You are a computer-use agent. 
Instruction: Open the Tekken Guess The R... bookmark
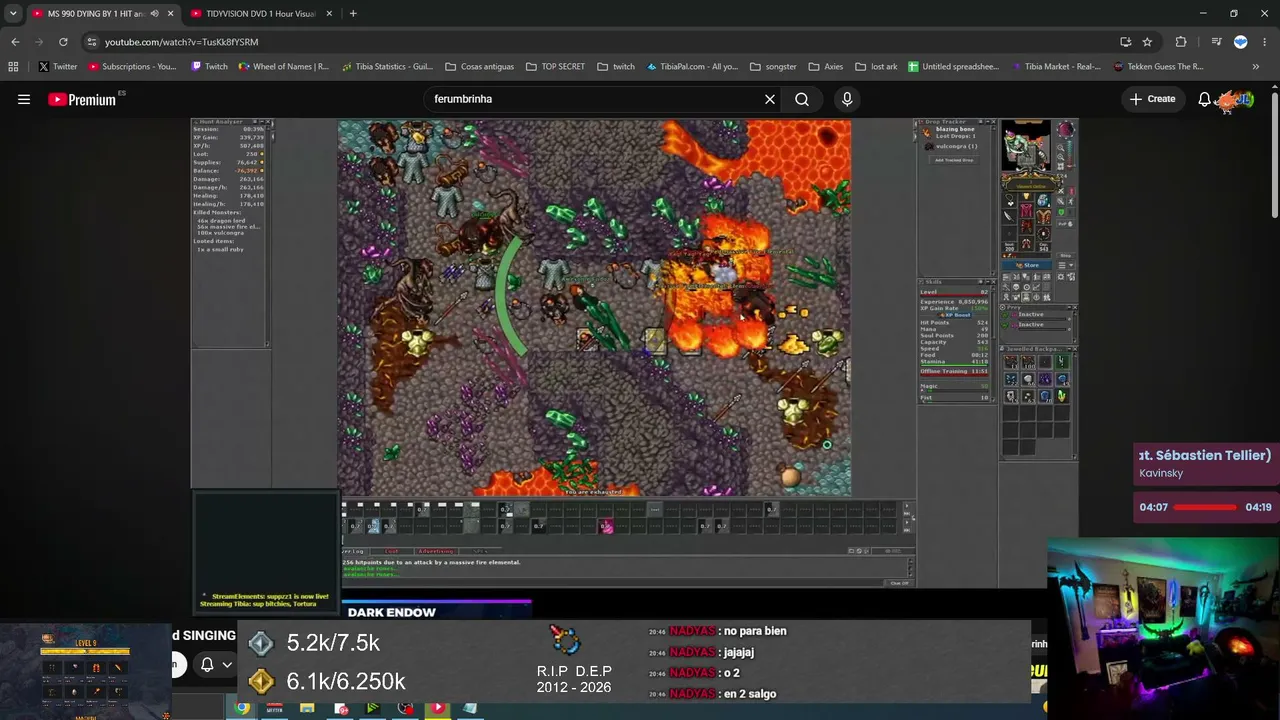click(1159, 67)
